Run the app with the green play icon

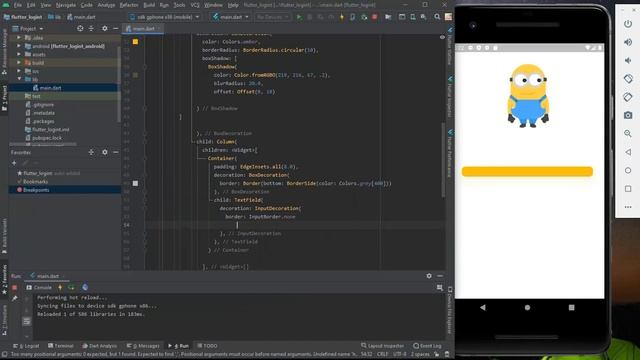pos(299,17)
